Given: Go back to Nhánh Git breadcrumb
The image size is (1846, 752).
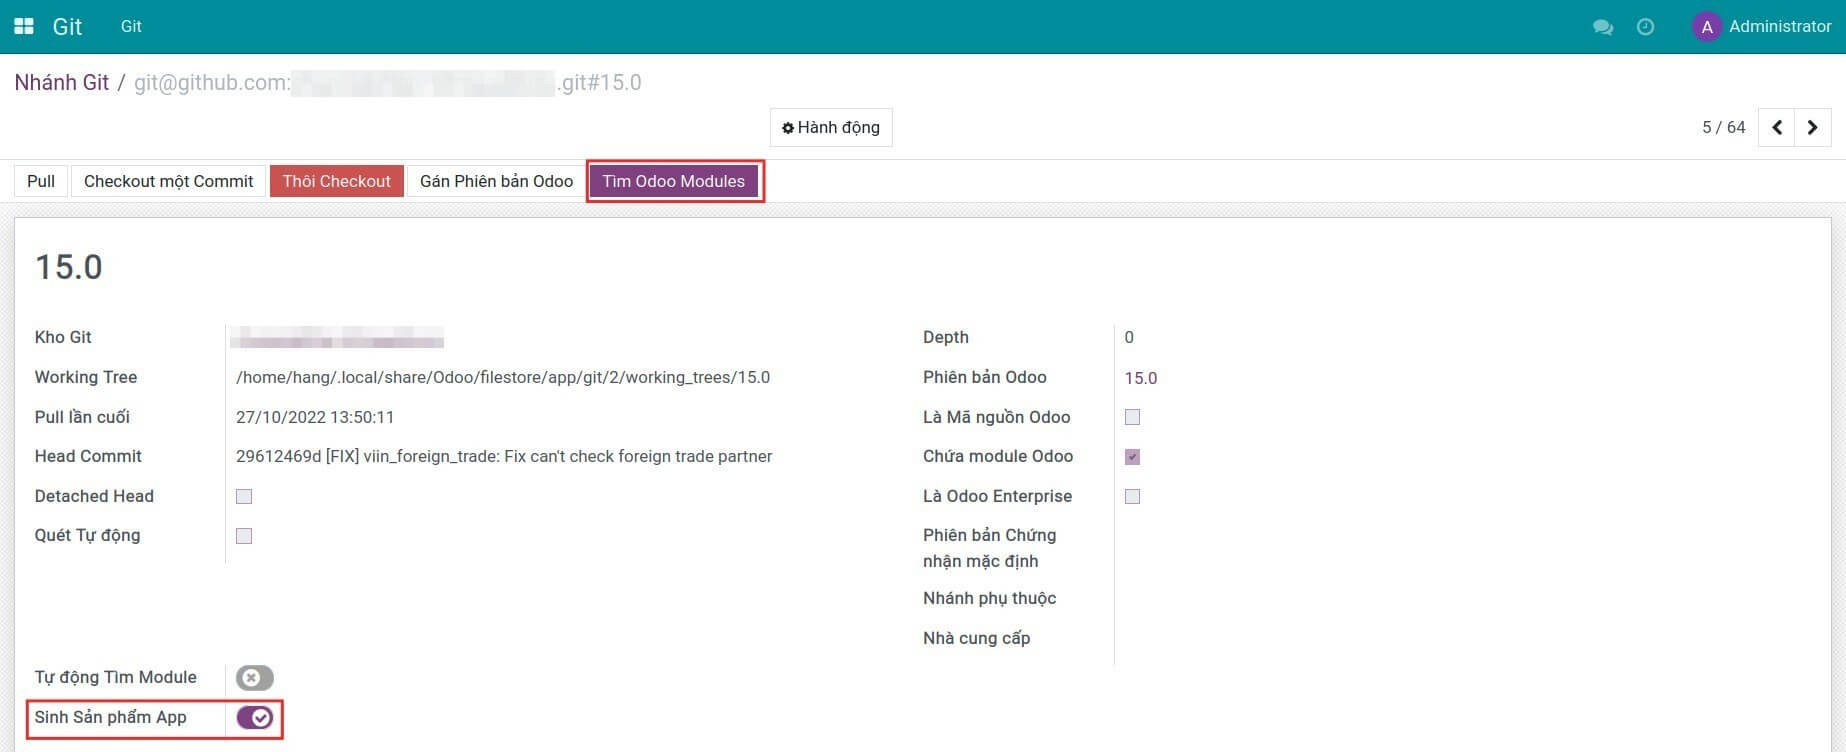Looking at the screenshot, I should pos(62,82).
